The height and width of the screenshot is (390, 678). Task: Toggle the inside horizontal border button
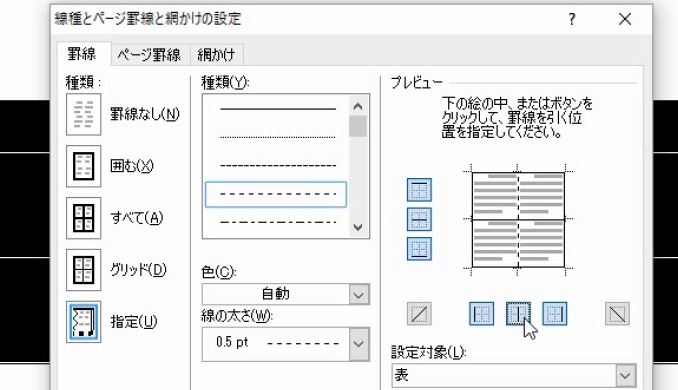coord(419,219)
